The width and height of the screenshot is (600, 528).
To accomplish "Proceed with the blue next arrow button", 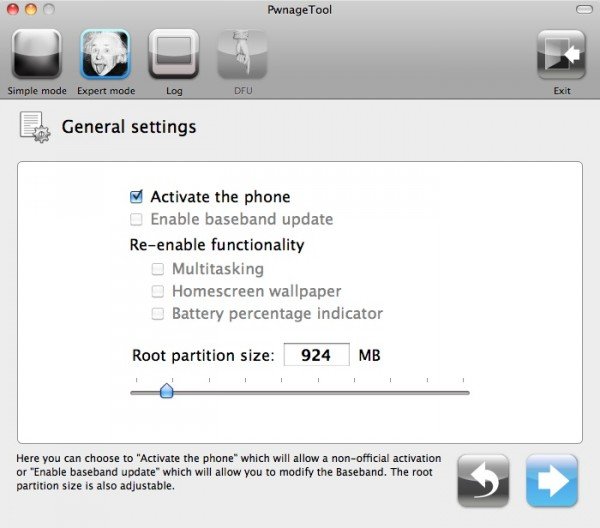I will (x=552, y=481).
